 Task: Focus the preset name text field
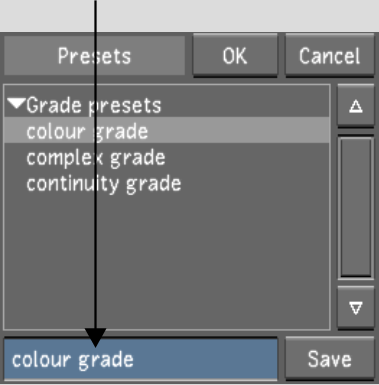pos(141,359)
